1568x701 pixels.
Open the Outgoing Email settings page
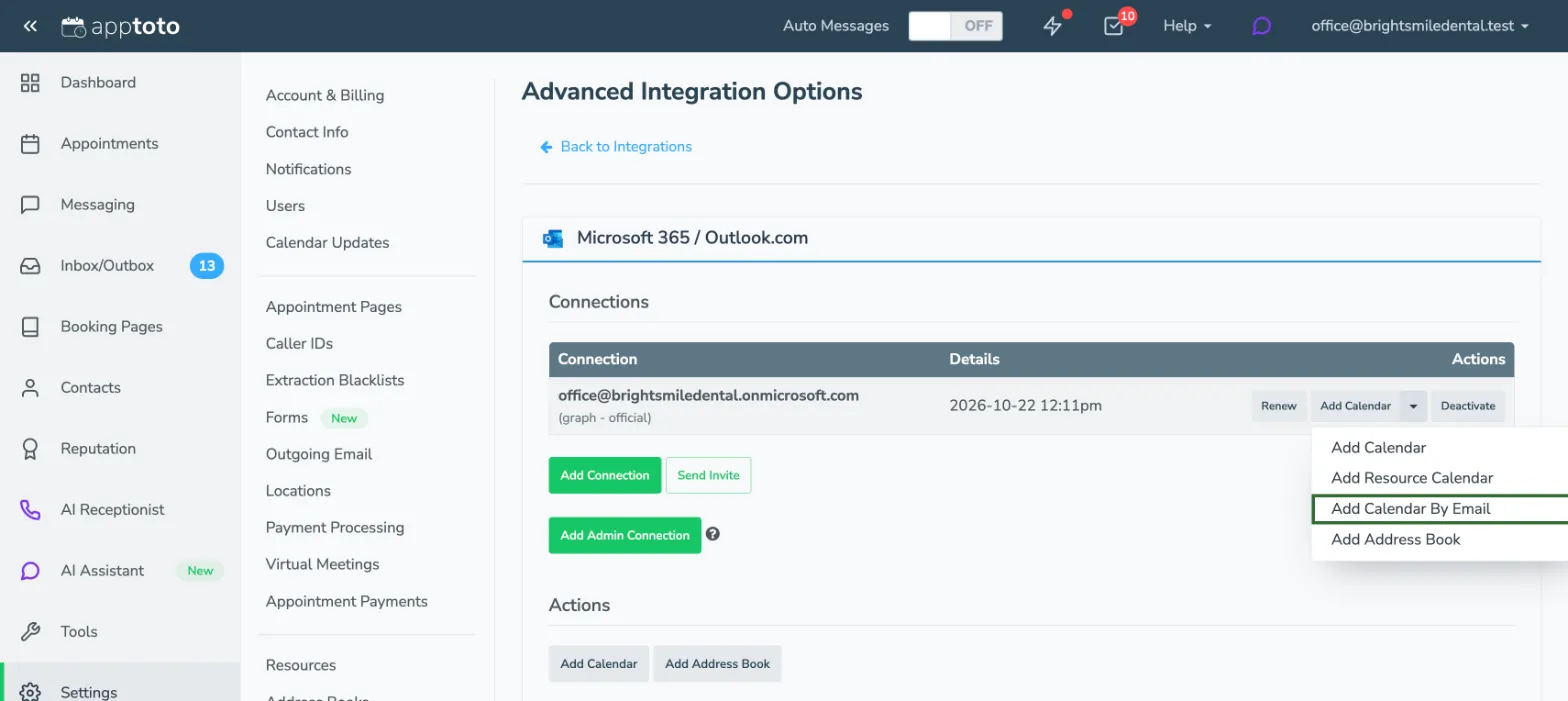pos(319,454)
